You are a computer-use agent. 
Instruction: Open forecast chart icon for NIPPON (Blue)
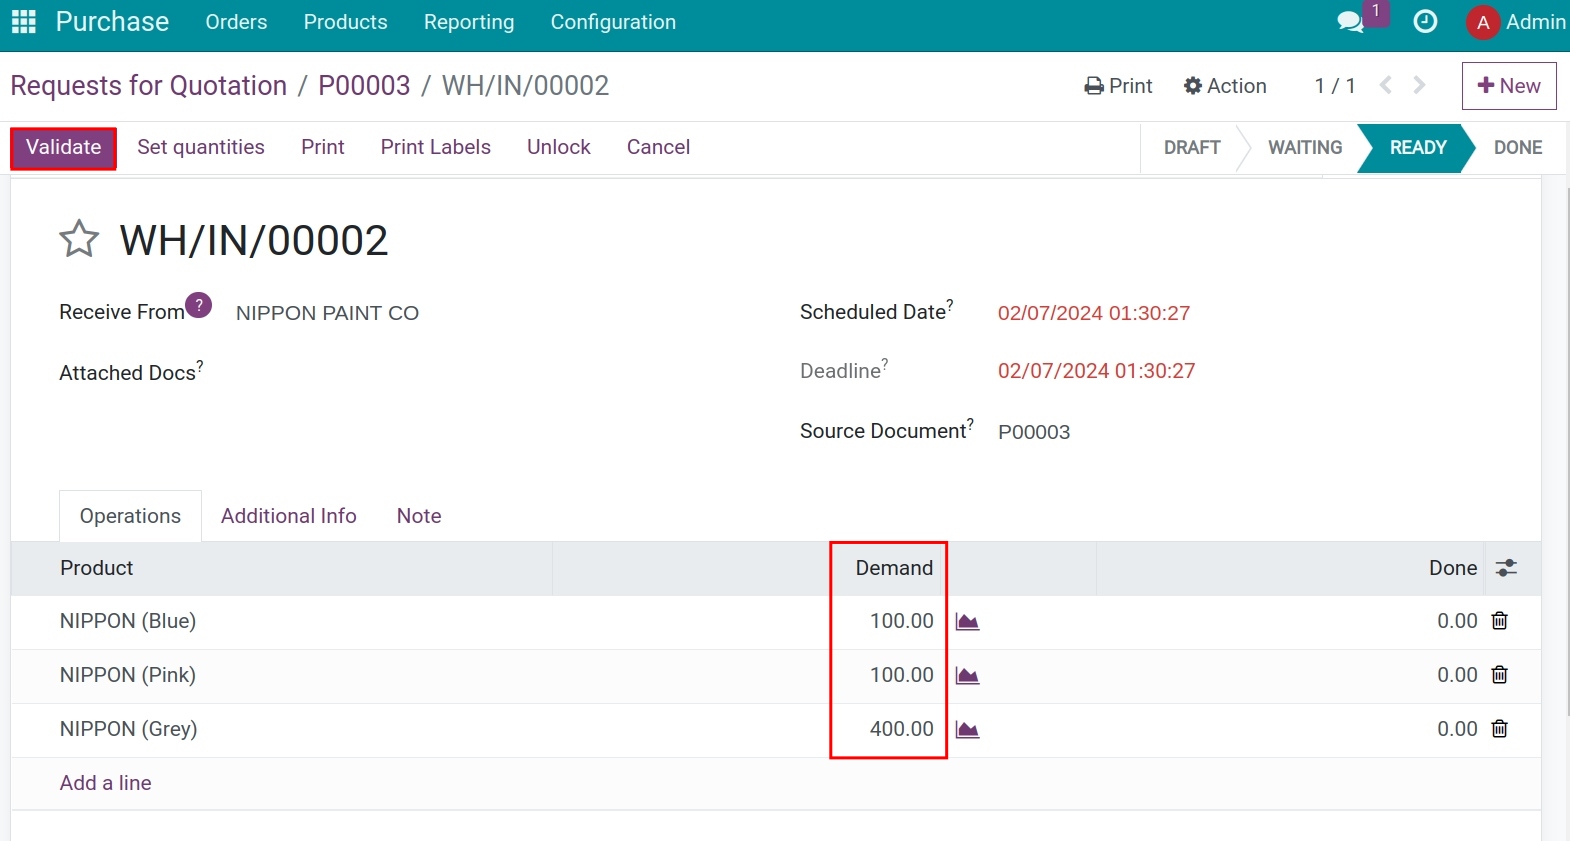[967, 622]
